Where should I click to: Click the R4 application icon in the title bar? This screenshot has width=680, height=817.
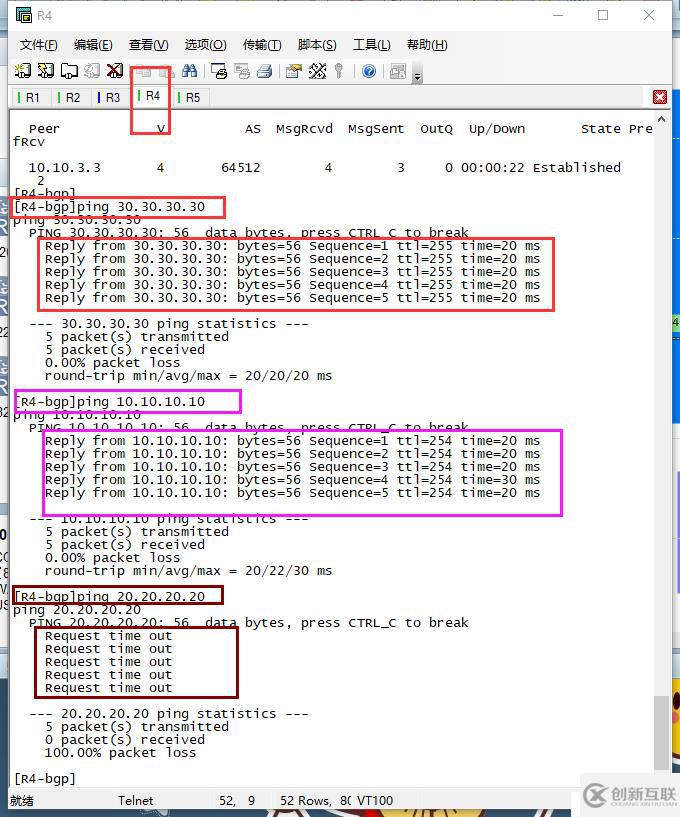(x=23, y=15)
